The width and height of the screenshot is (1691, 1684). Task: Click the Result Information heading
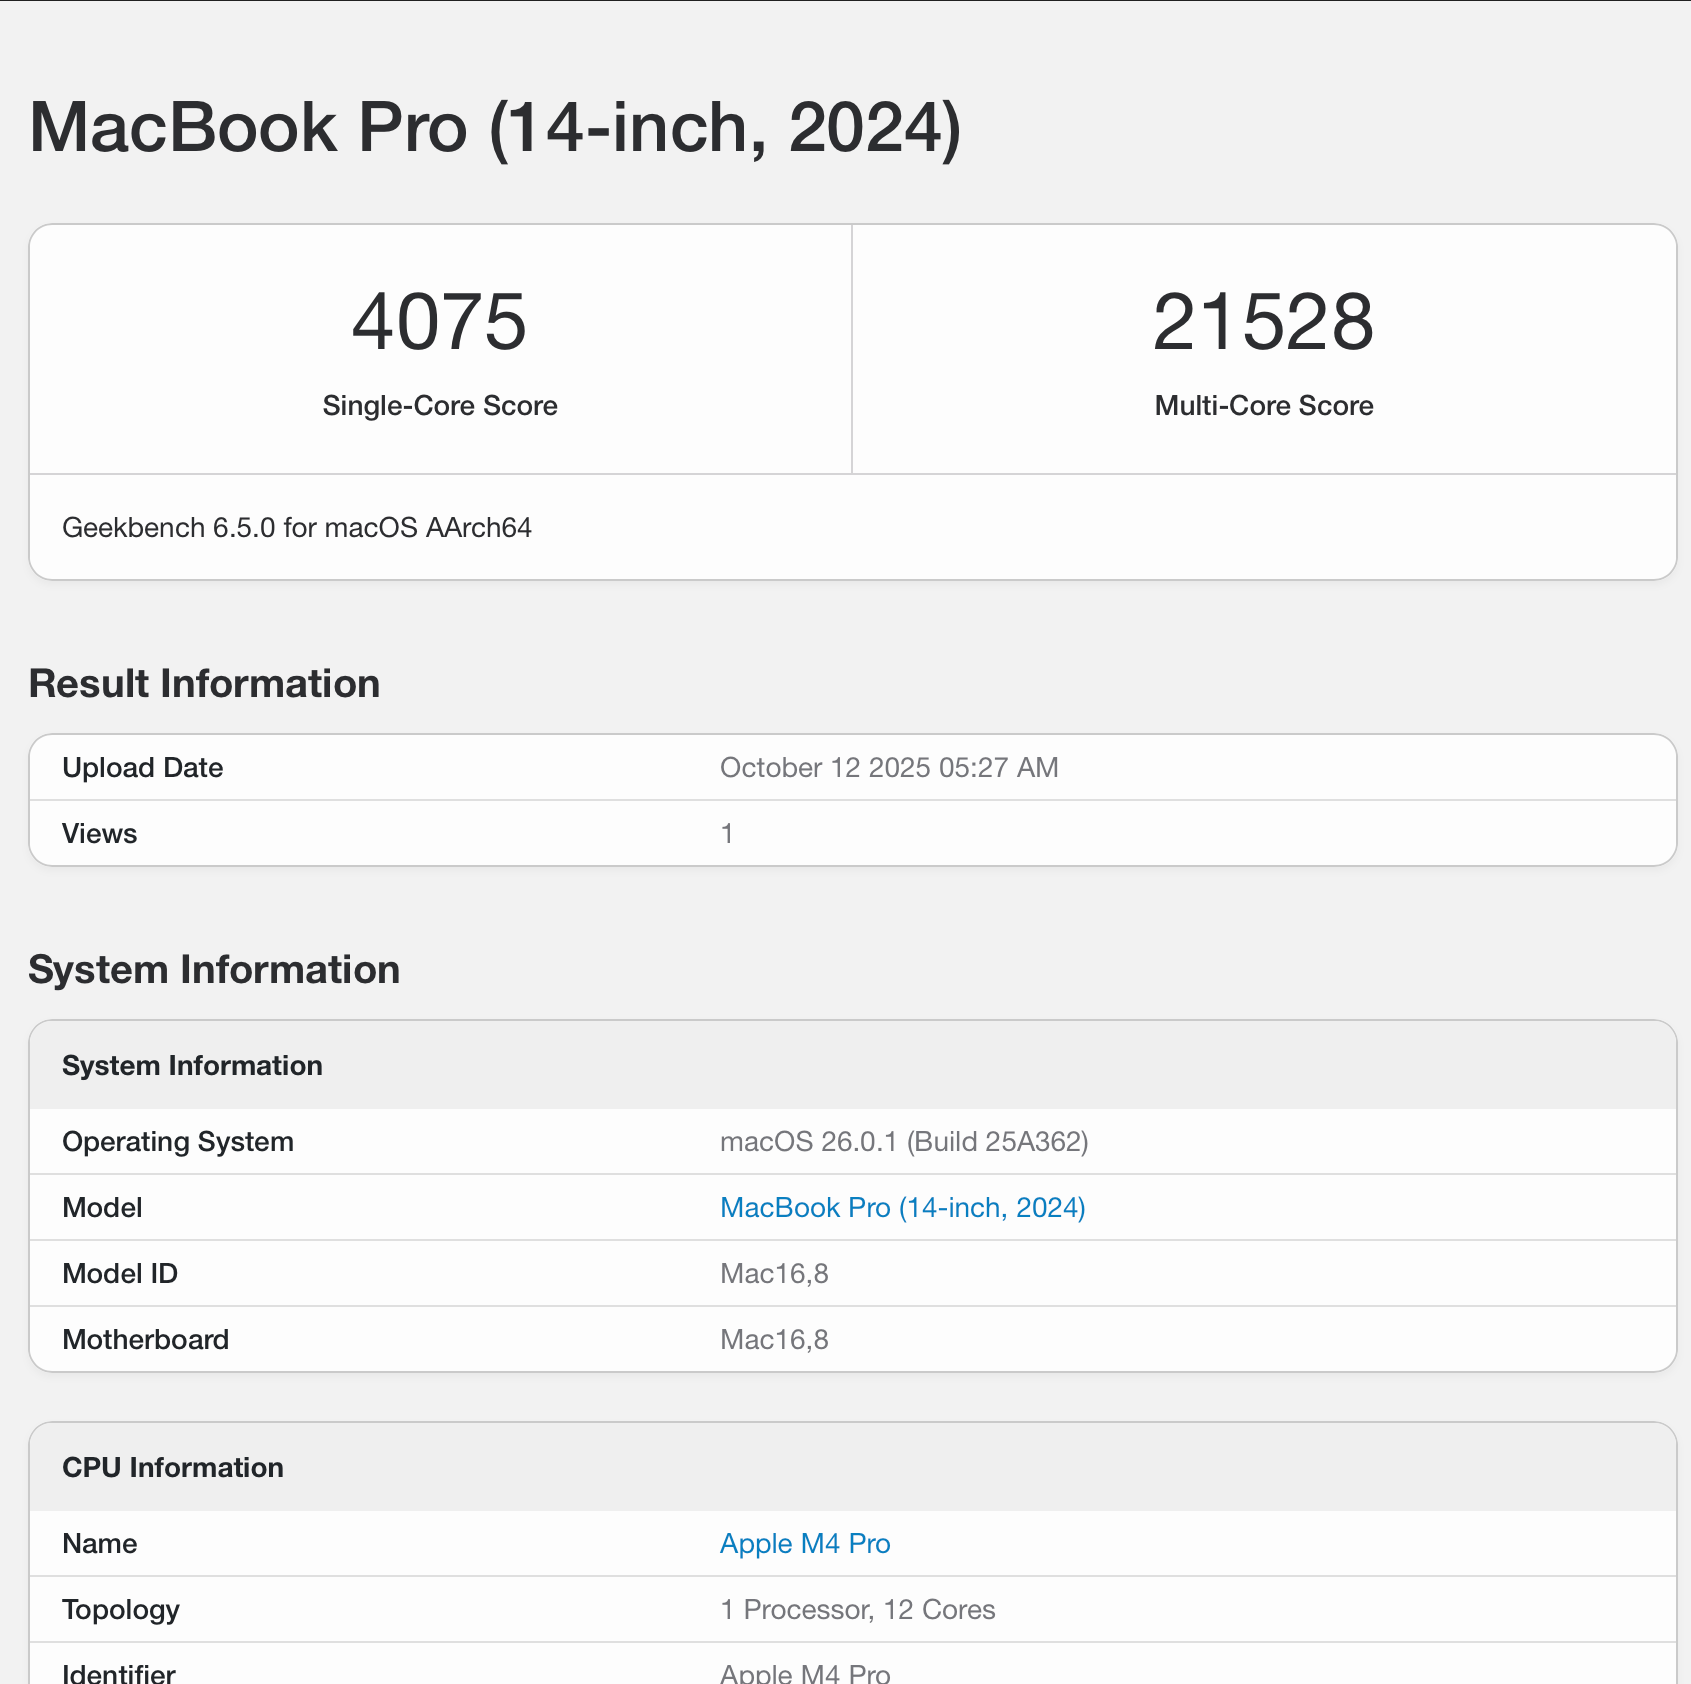pos(204,684)
